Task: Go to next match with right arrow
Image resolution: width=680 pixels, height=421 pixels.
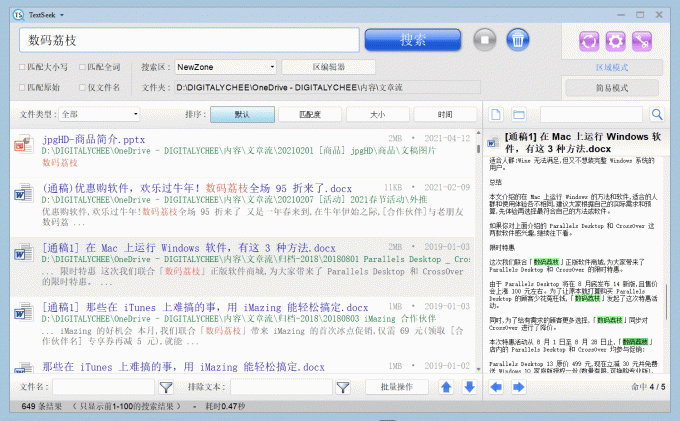Action: point(522,387)
